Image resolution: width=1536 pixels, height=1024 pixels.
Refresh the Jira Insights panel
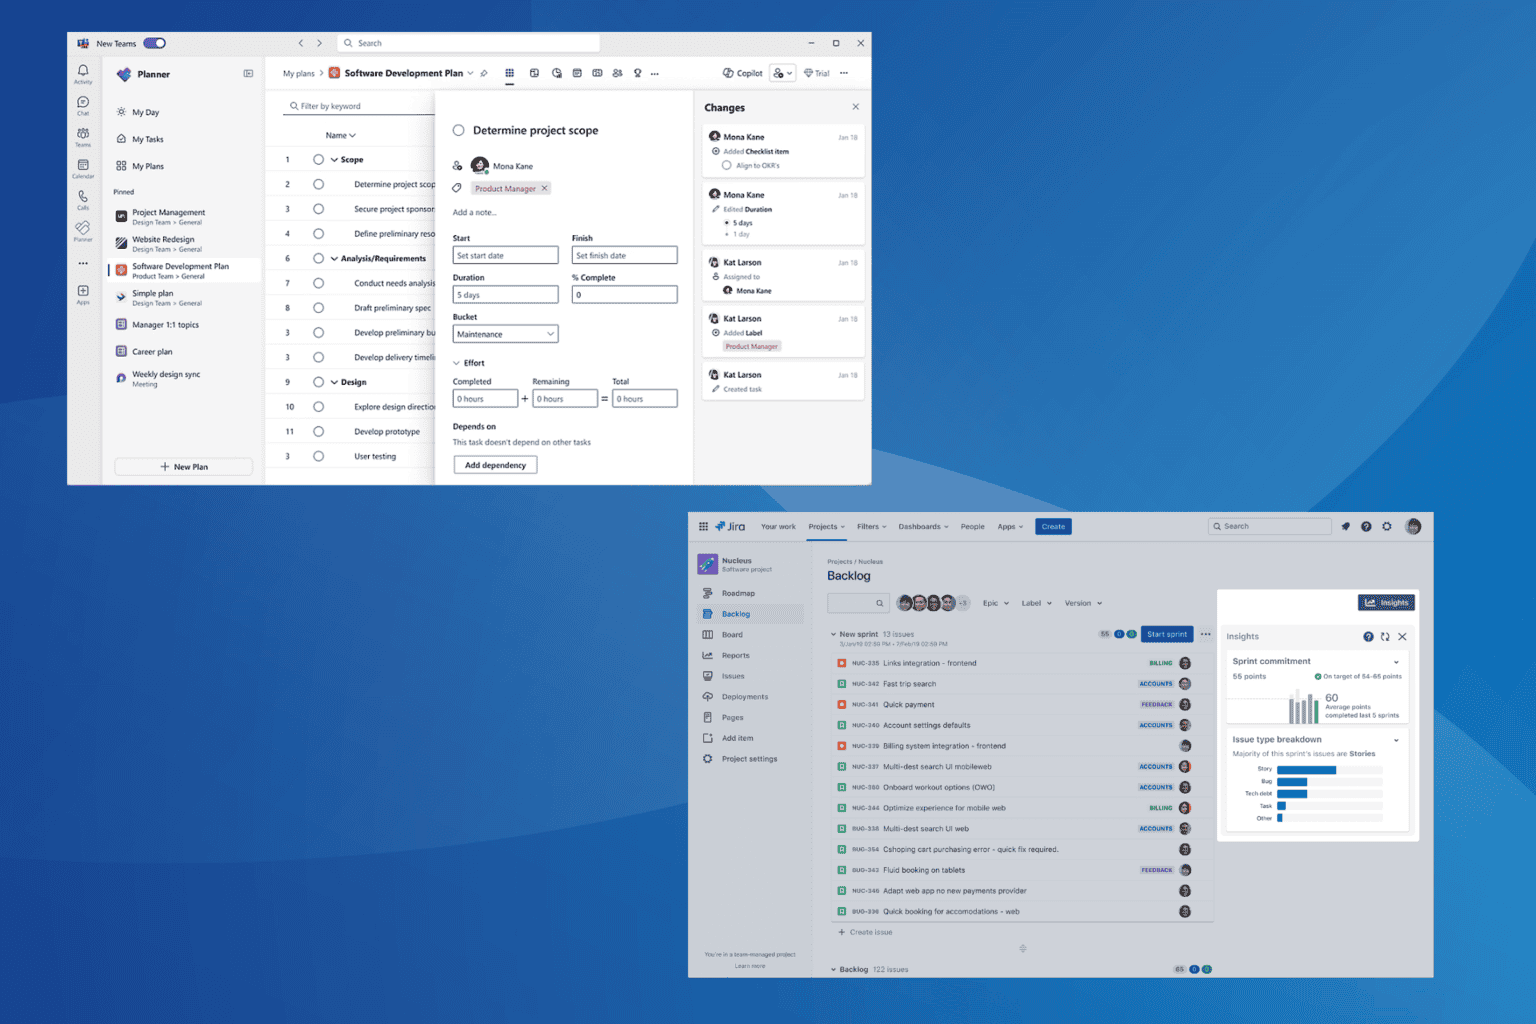pos(1385,636)
